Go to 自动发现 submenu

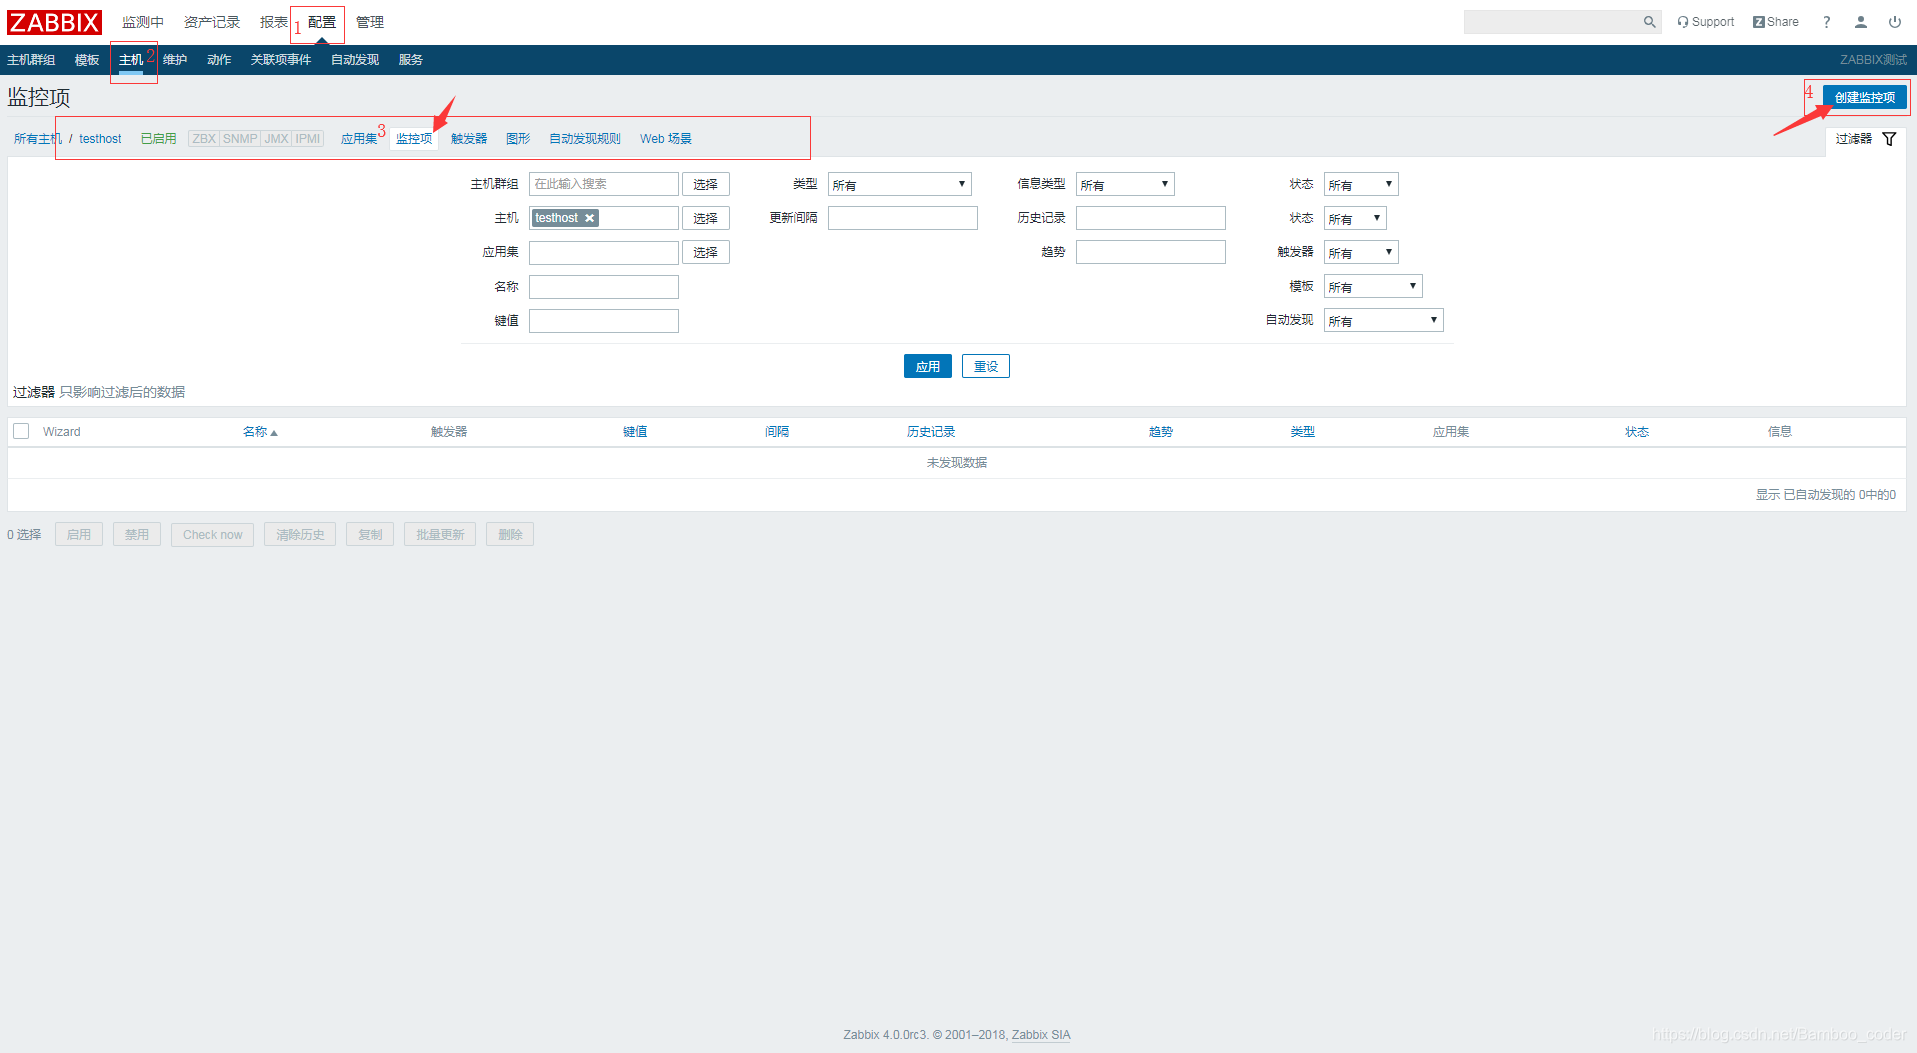[355, 60]
